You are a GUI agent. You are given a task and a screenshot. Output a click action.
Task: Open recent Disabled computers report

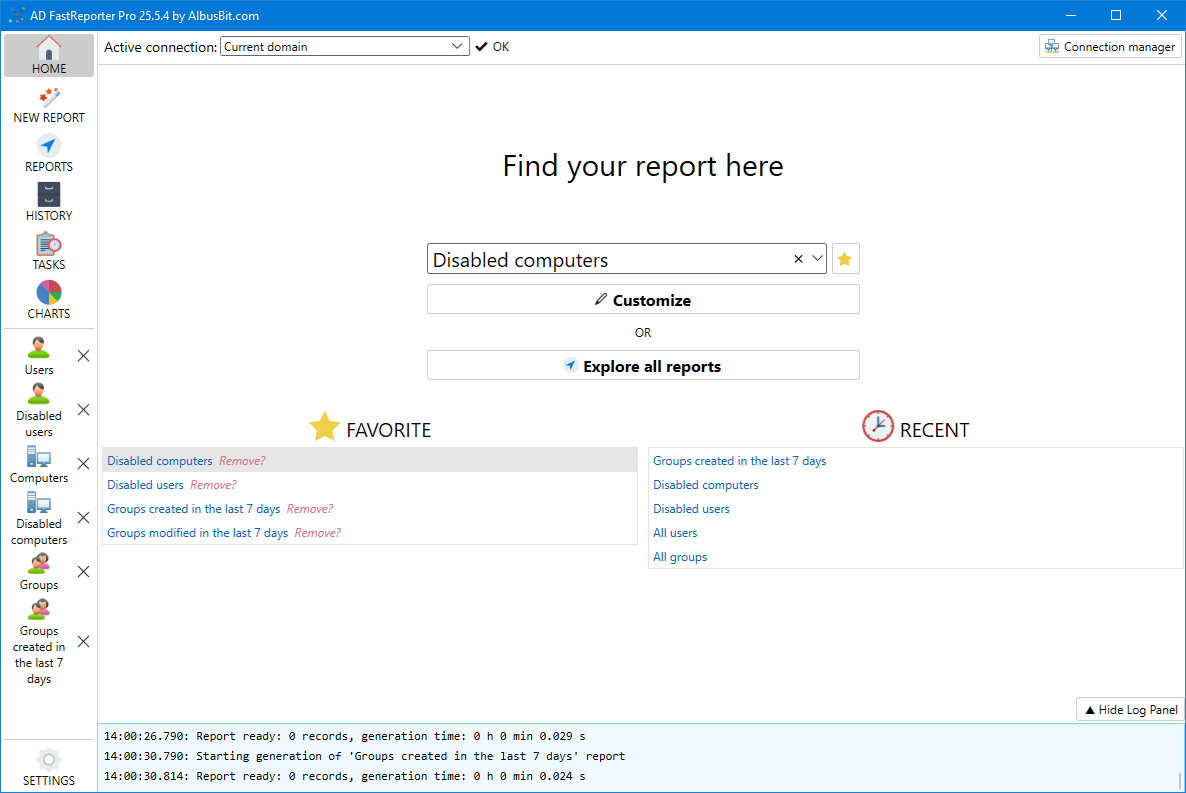tap(706, 484)
